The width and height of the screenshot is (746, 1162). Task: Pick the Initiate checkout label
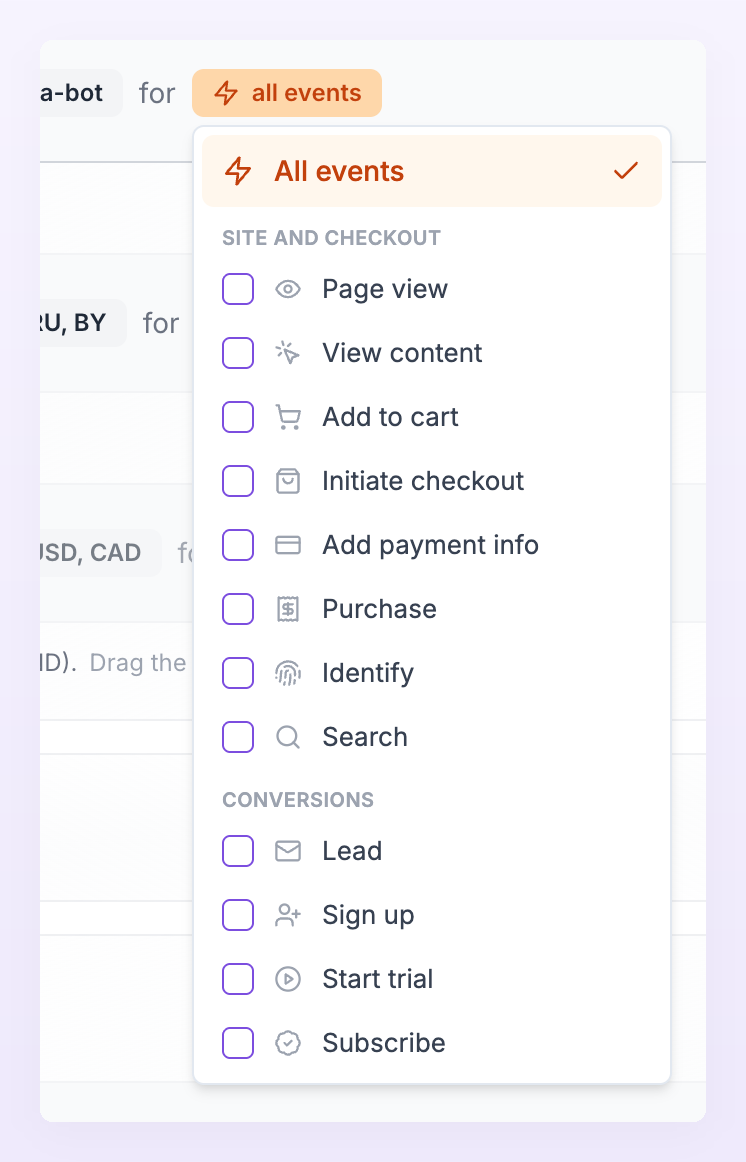[423, 481]
